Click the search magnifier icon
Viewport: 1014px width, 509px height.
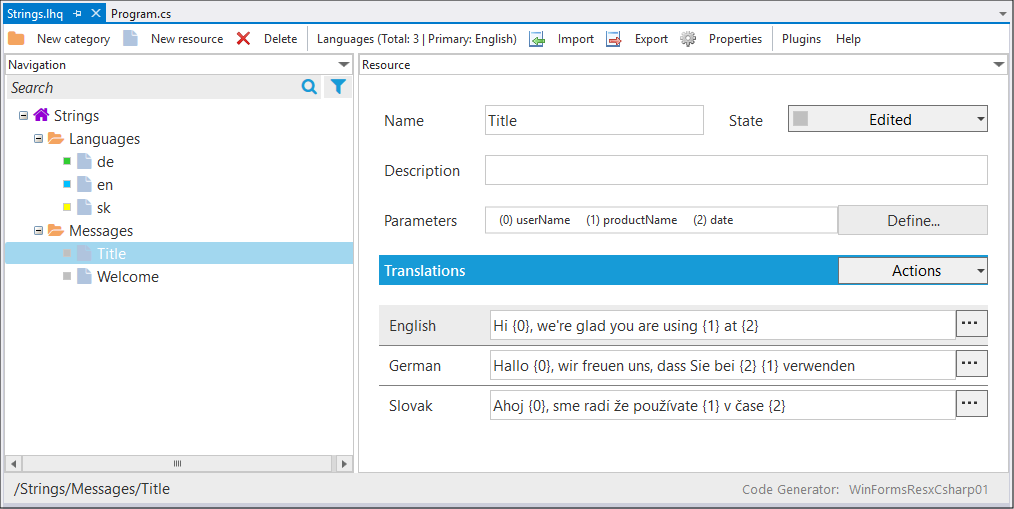[309, 87]
